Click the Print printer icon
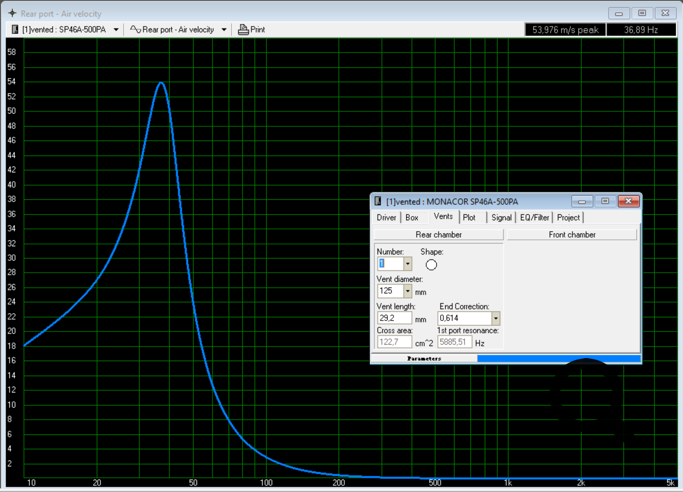 tap(243, 30)
